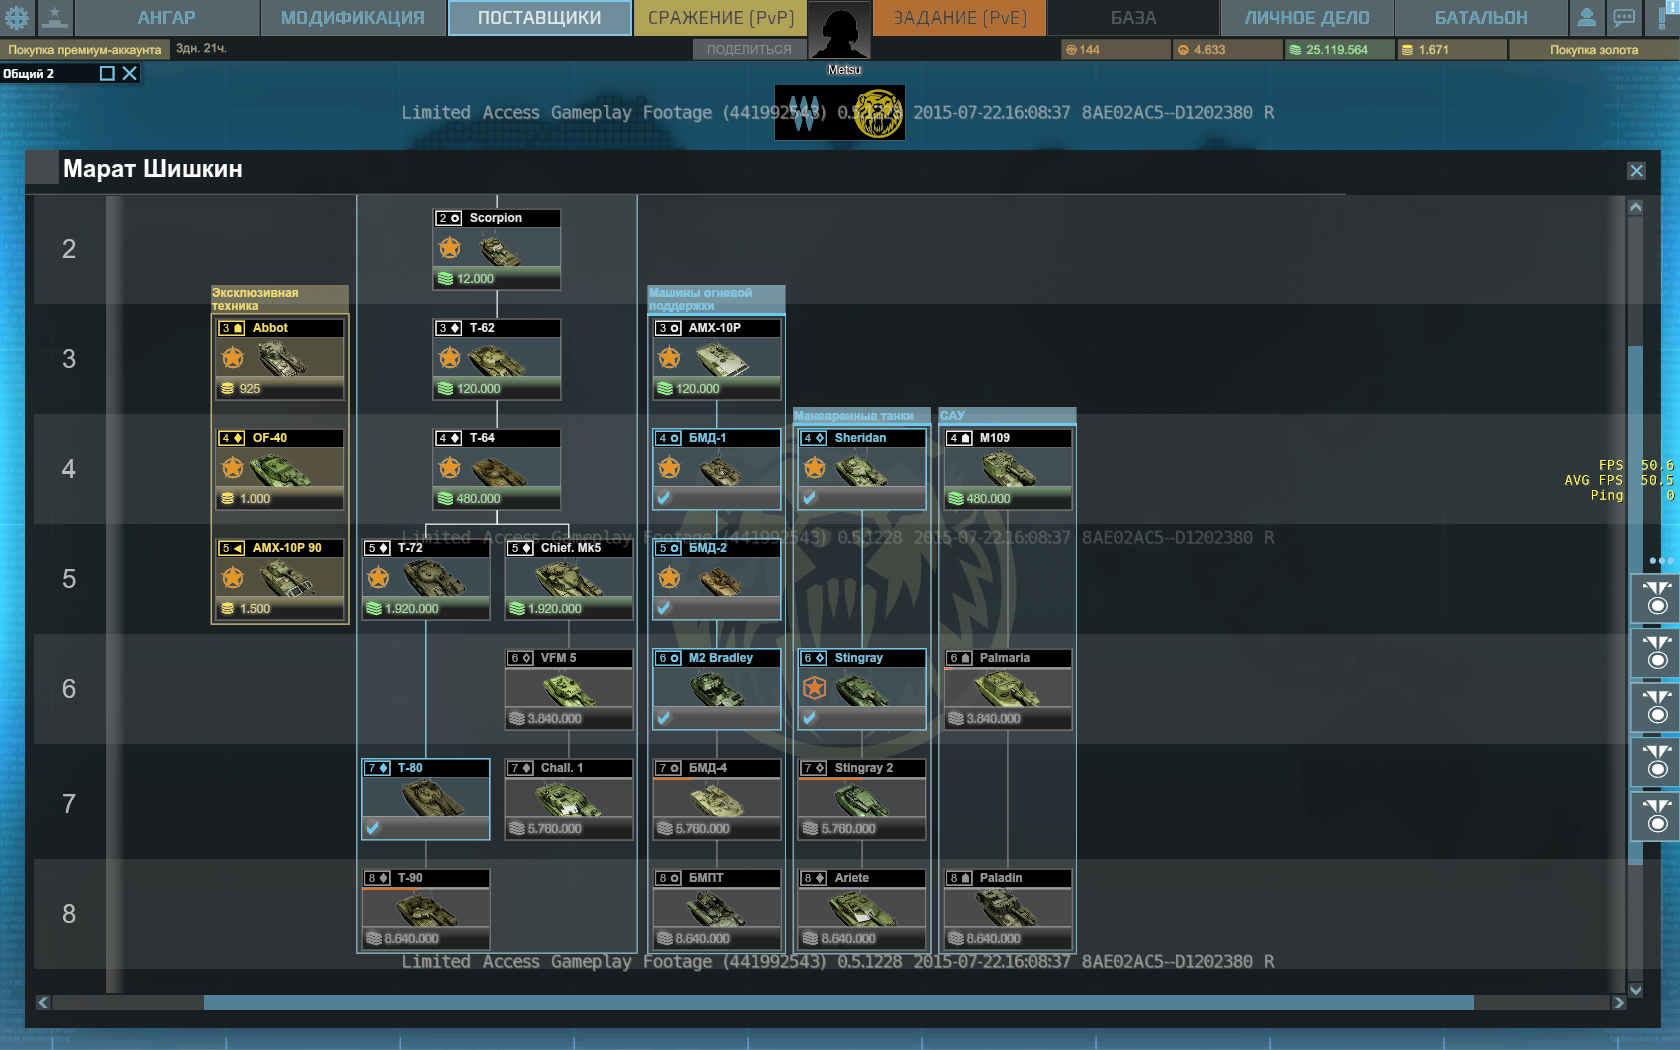Switch to the АНГАР tab

point(166,17)
